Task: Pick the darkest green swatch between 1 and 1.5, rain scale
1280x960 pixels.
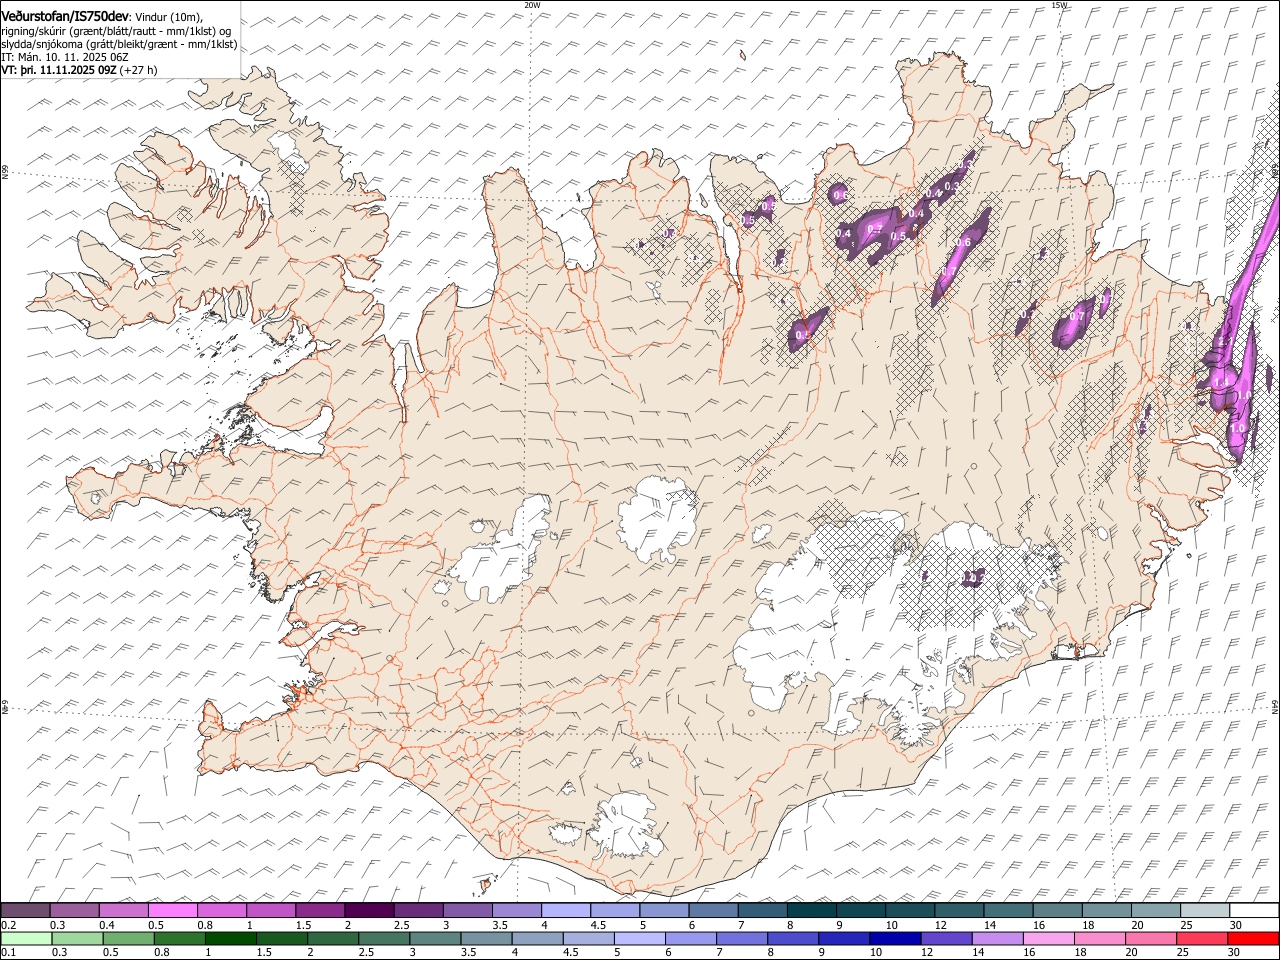Action: coord(230,938)
